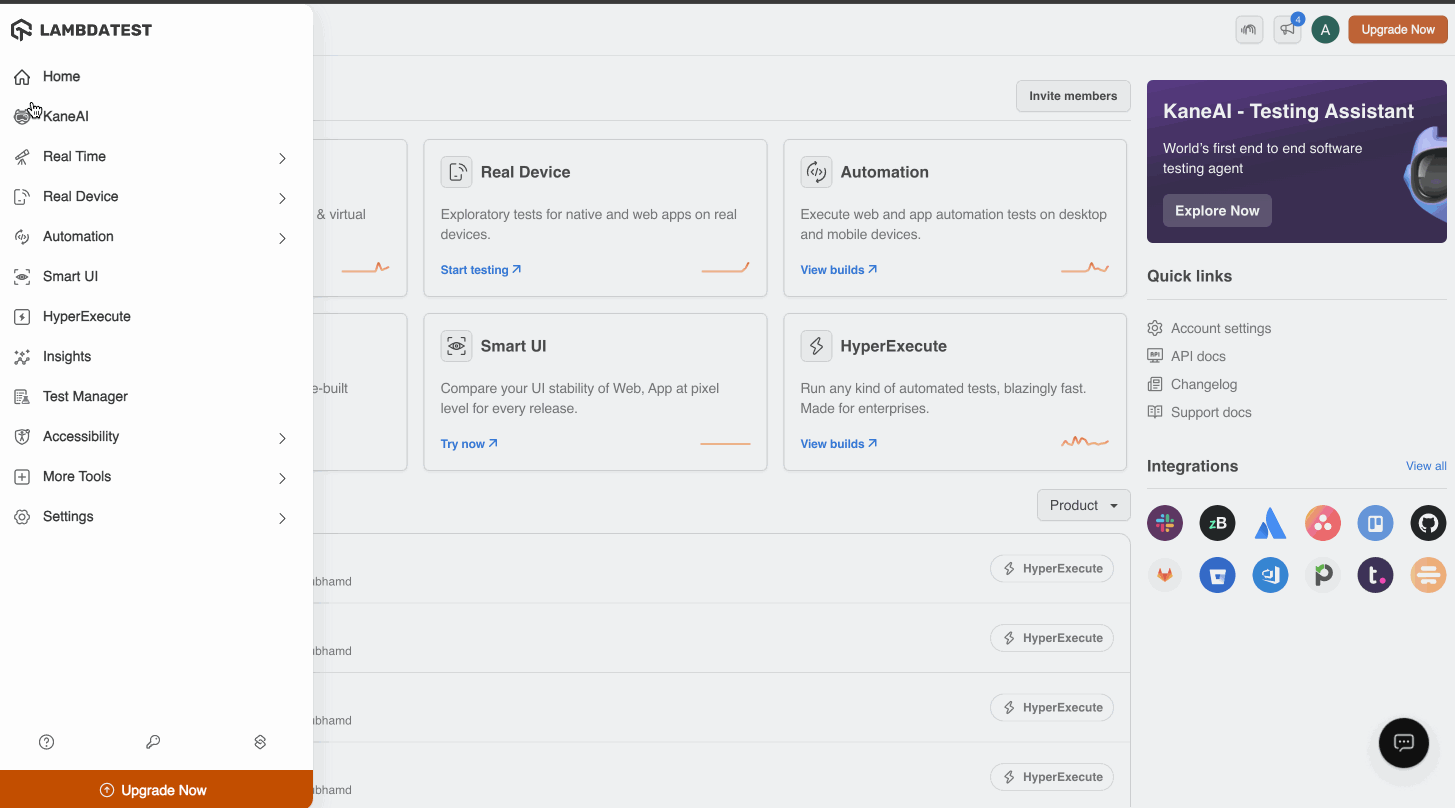The height and width of the screenshot is (808, 1455).
Task: Open the Account settings quick link
Action: pos(1220,328)
